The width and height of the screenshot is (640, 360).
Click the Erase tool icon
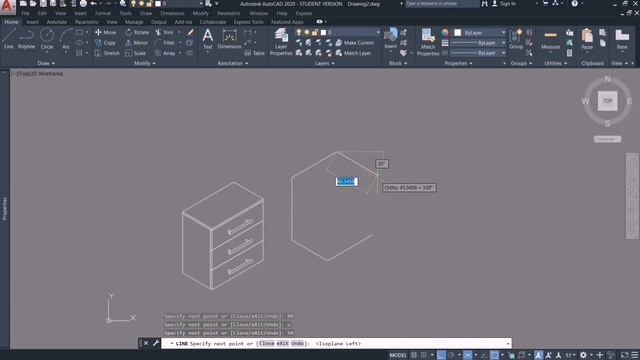click(x=190, y=32)
